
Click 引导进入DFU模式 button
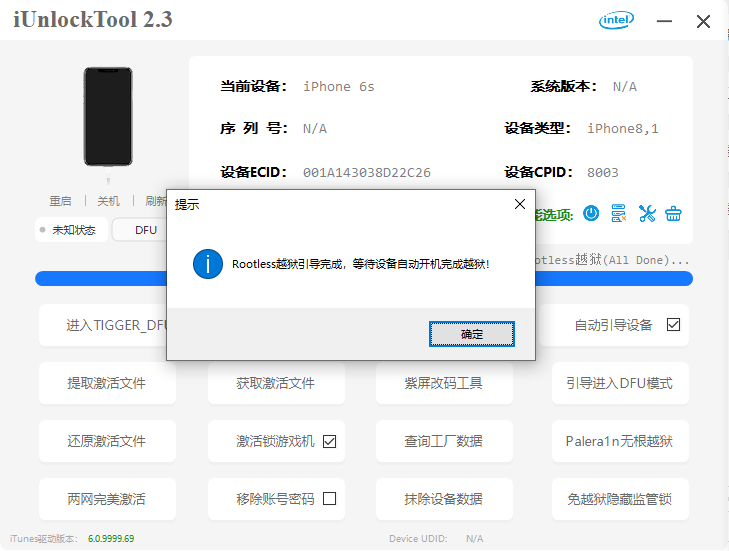620,383
